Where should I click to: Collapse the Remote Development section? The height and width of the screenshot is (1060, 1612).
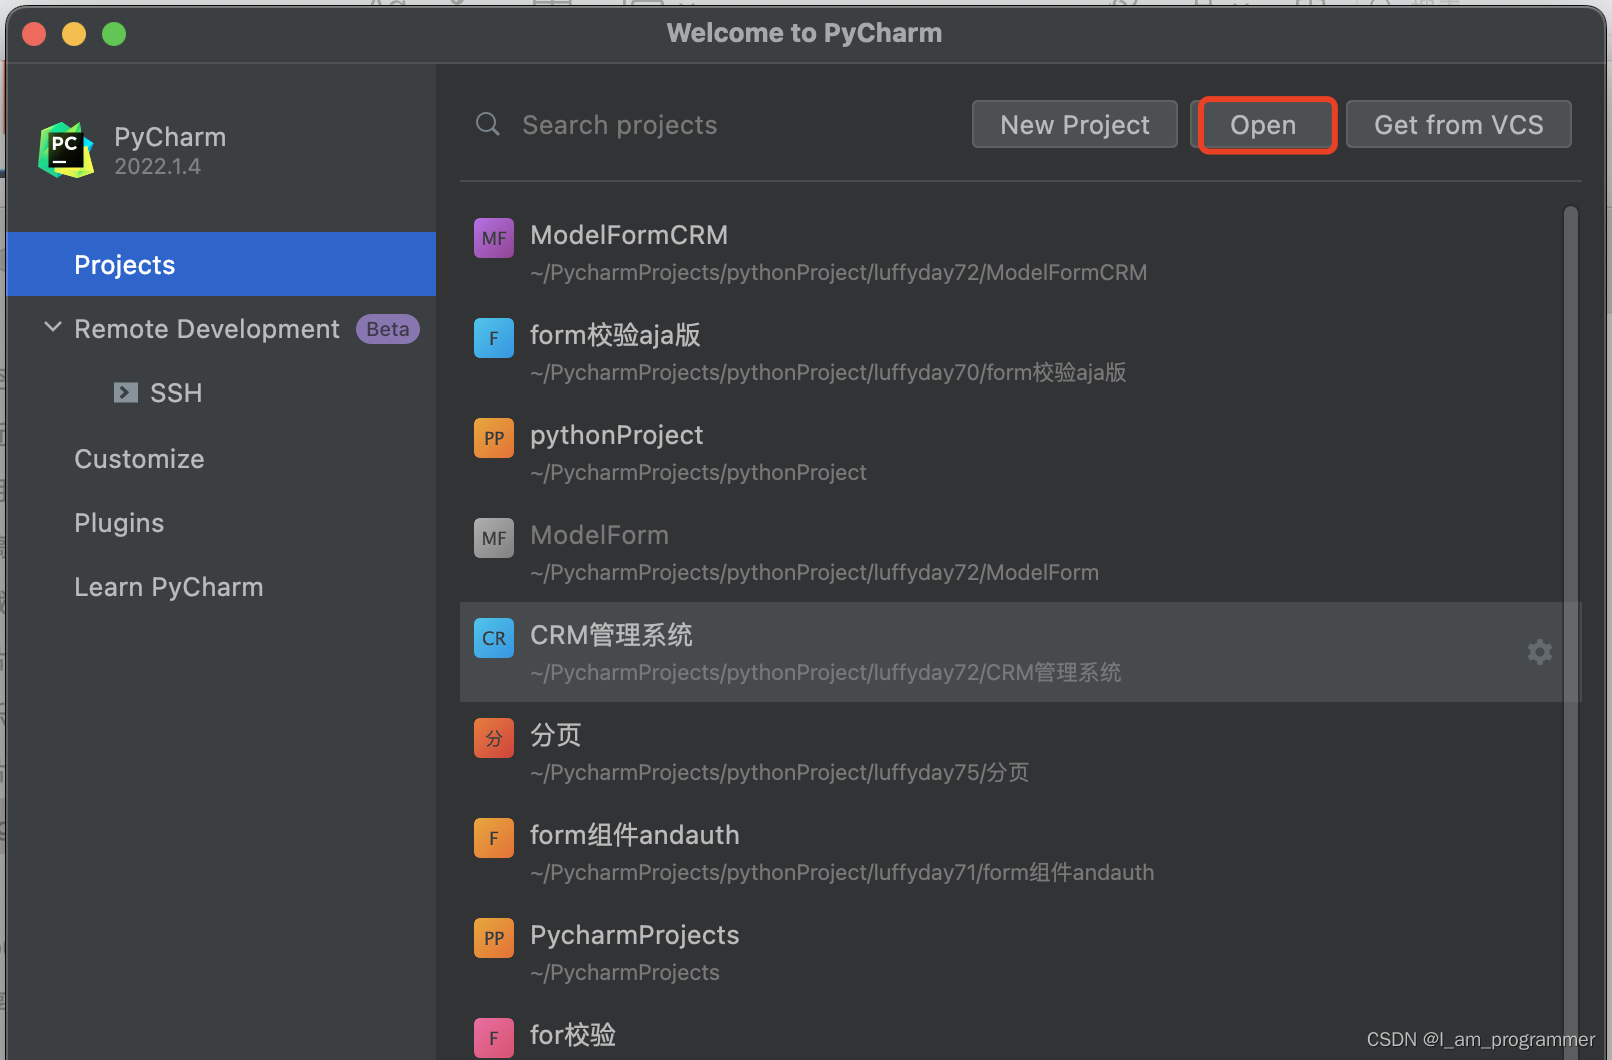[52, 328]
